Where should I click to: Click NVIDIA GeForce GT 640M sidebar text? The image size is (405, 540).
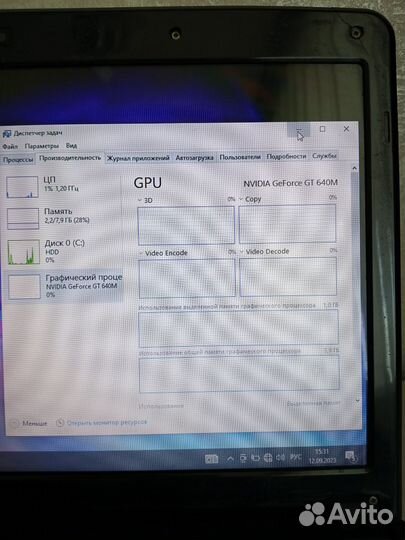click(x=82, y=286)
